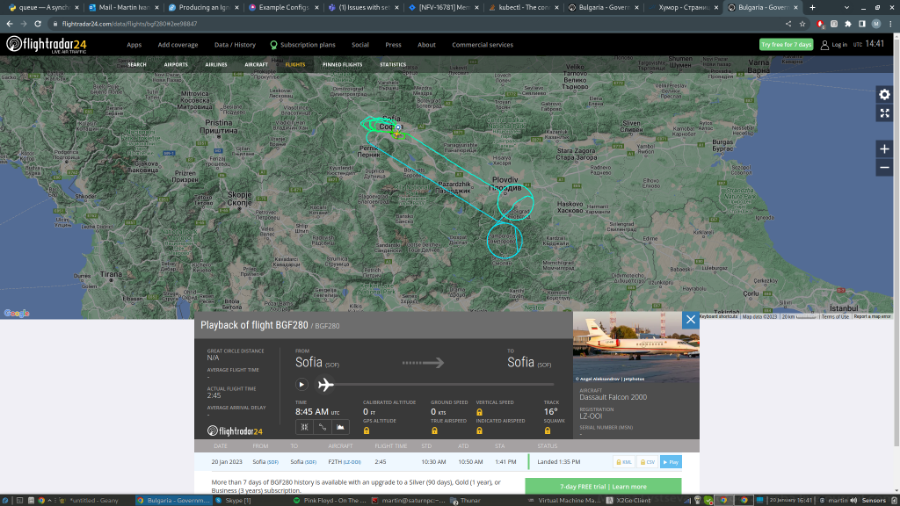Screen dimensions: 900x506
Task: Select SEARCH in data submenu
Action: point(137,65)
